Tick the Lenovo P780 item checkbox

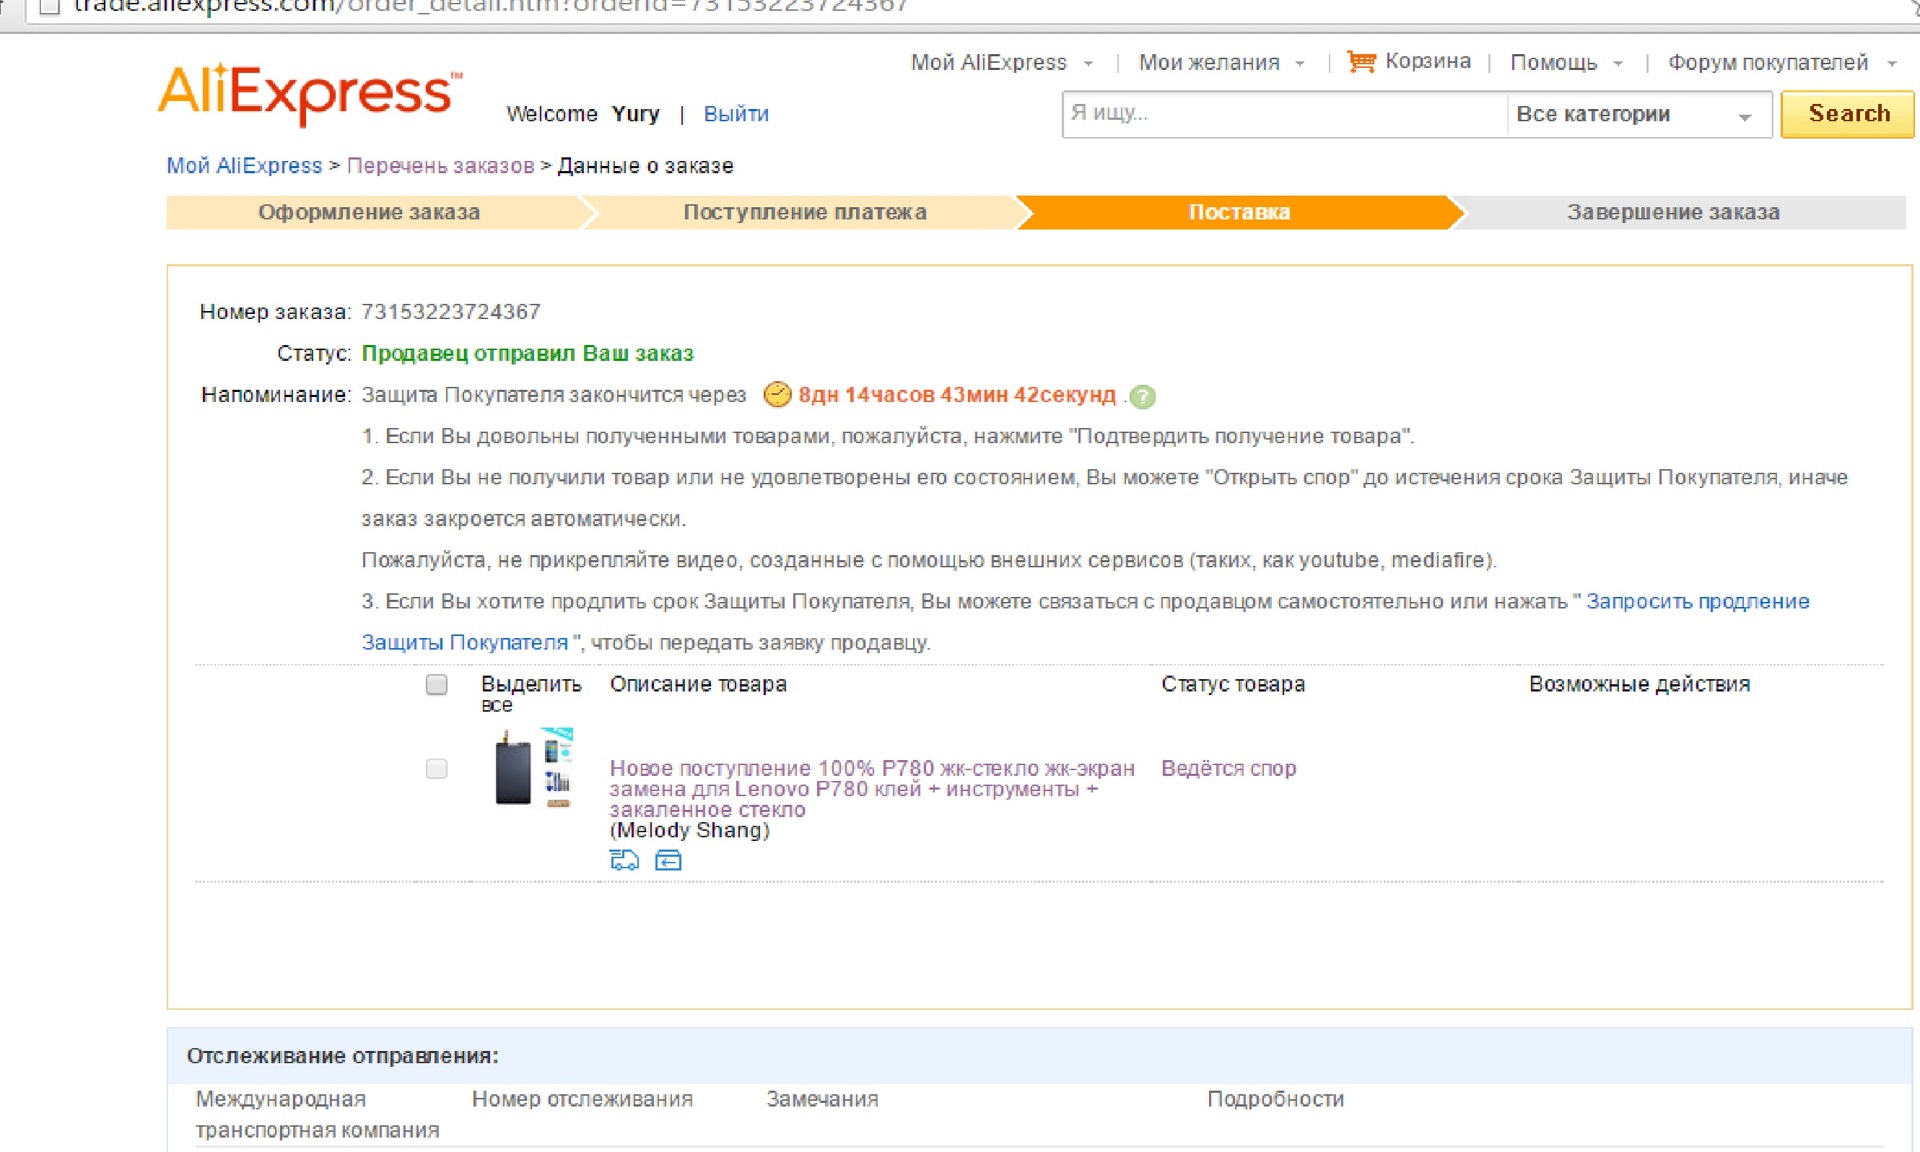(436, 769)
